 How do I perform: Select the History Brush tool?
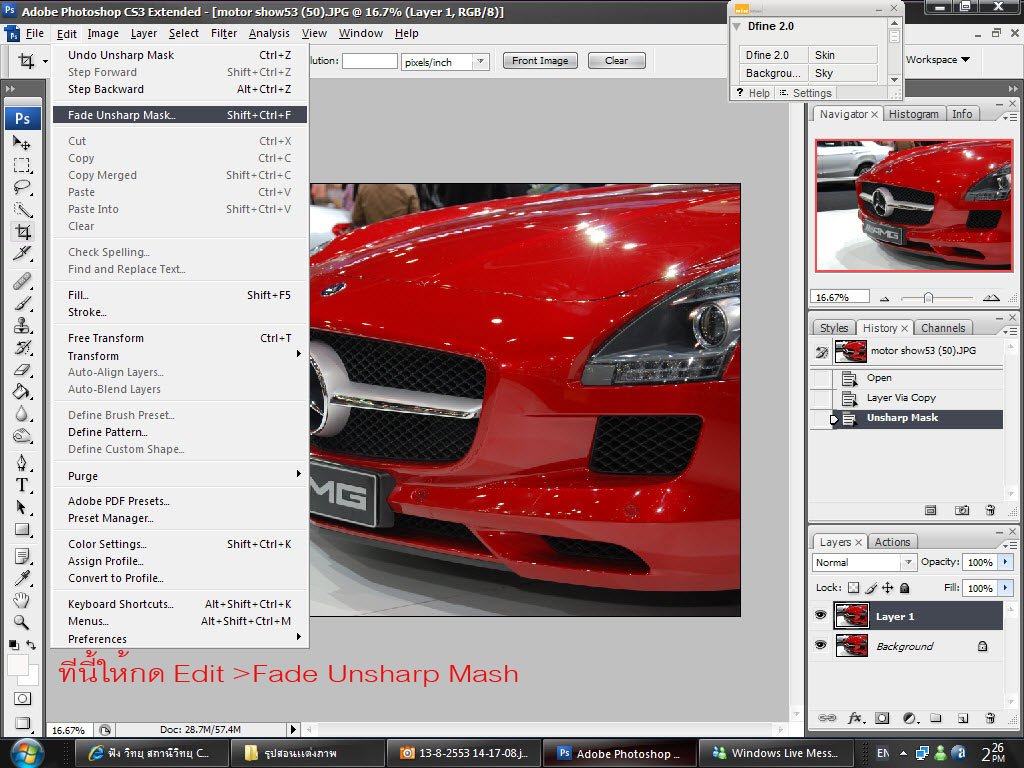click(22, 347)
